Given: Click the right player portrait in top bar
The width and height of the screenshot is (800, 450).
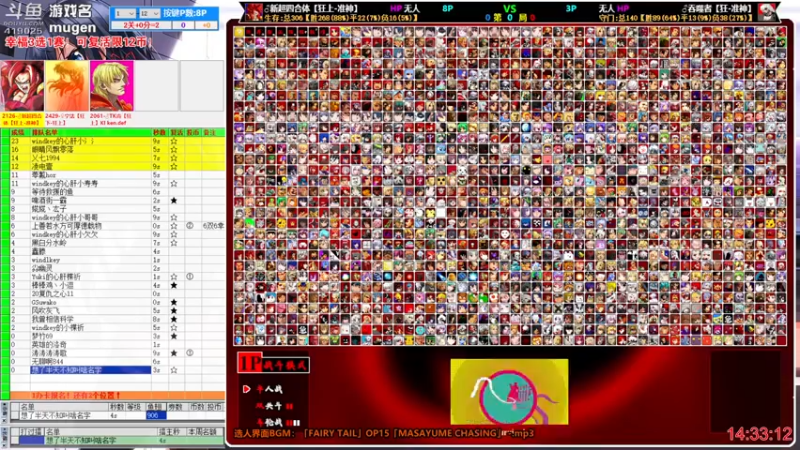Looking at the screenshot, I should coord(767,12).
